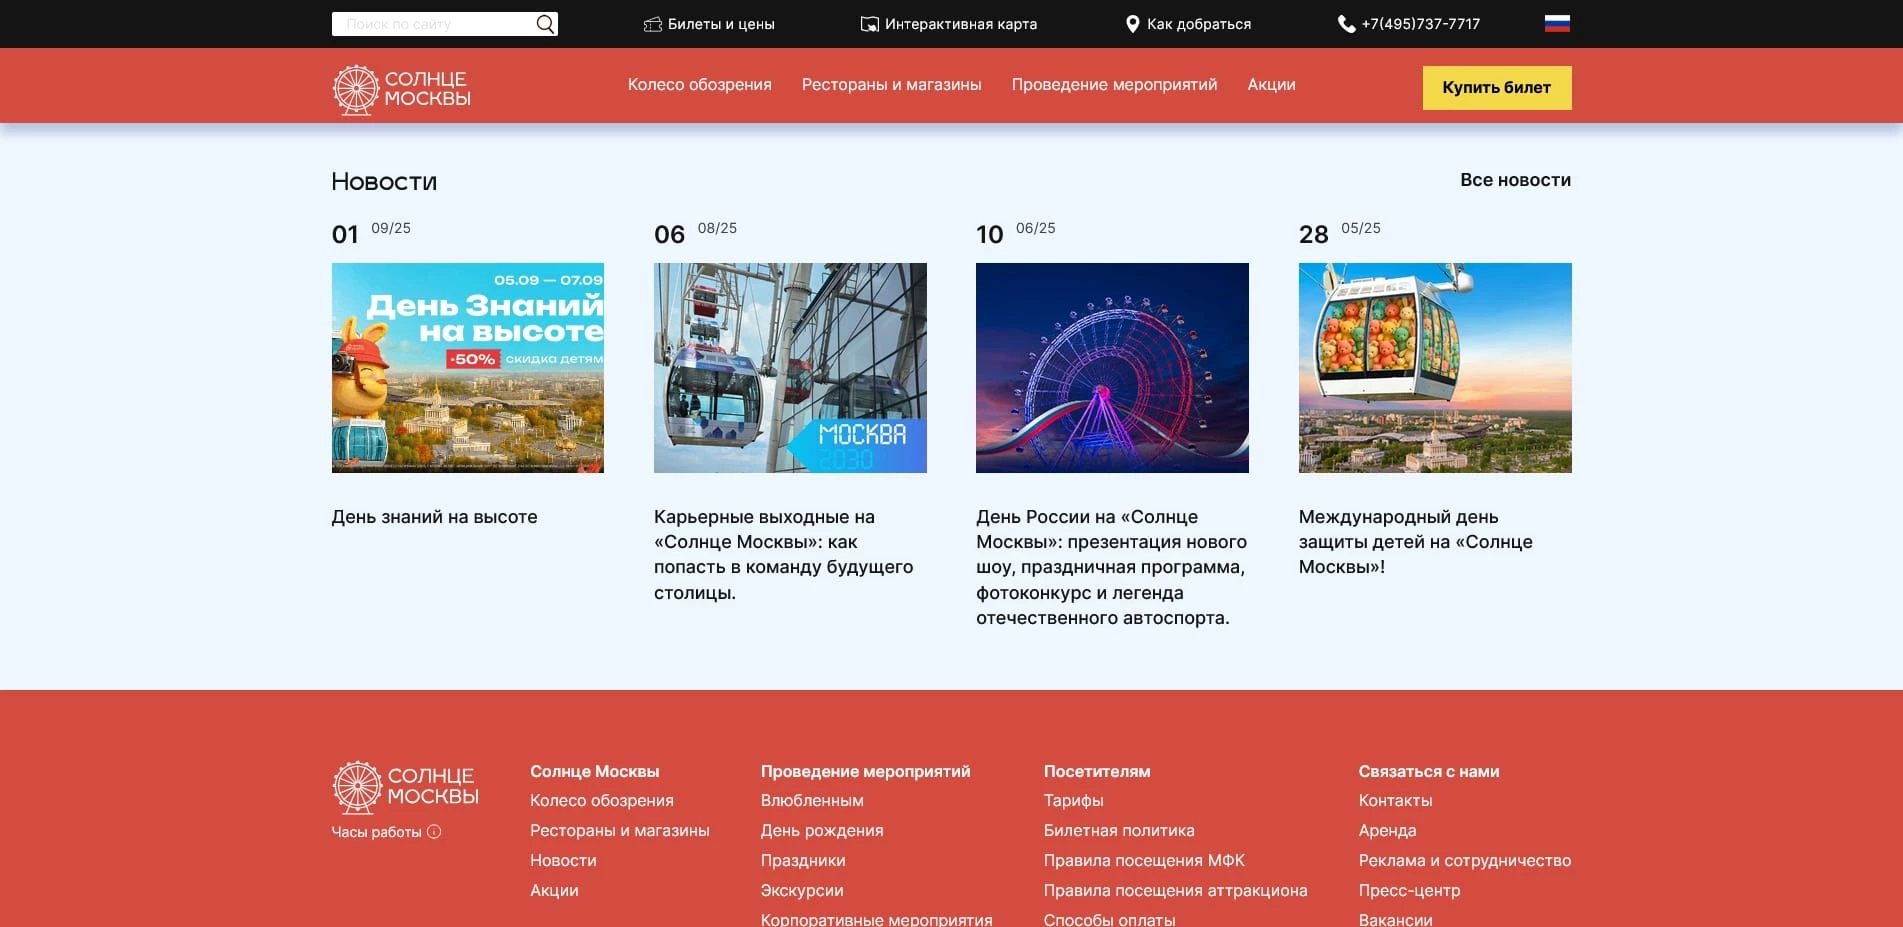Image resolution: width=1903 pixels, height=927 pixels.
Task: Click the Солнце Москвы ferris wheel logo in header
Action: 355,88
